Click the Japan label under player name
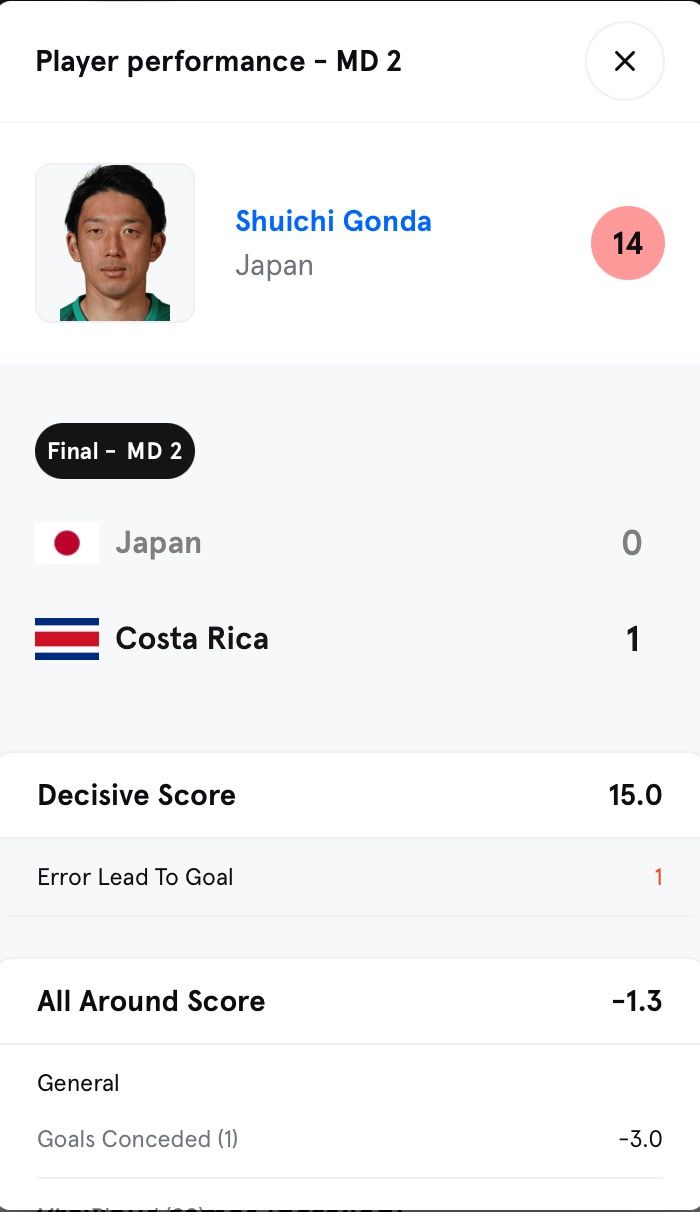700x1212 pixels. point(274,266)
